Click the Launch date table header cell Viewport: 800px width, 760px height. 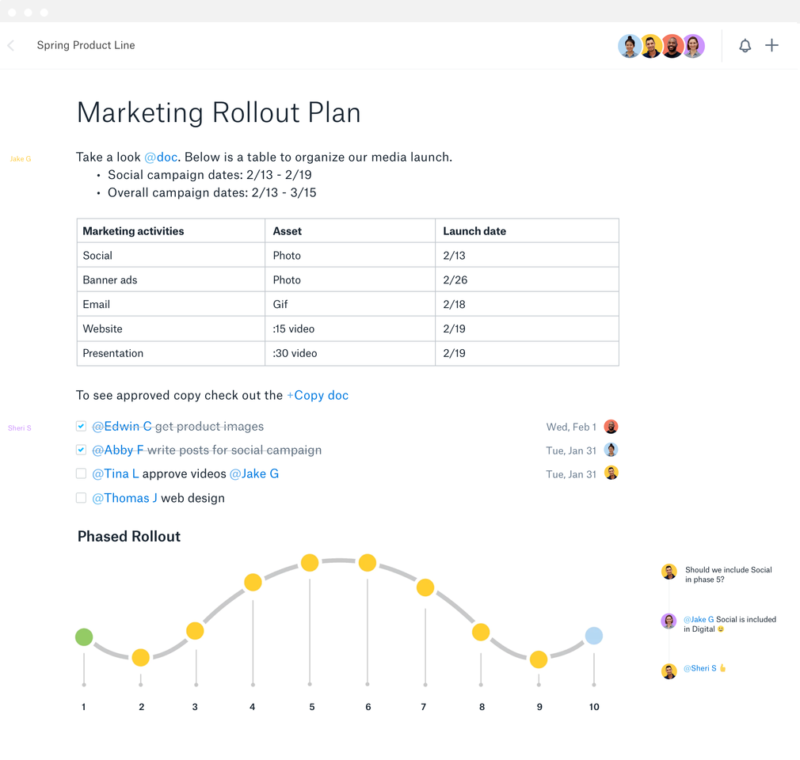tap(474, 231)
